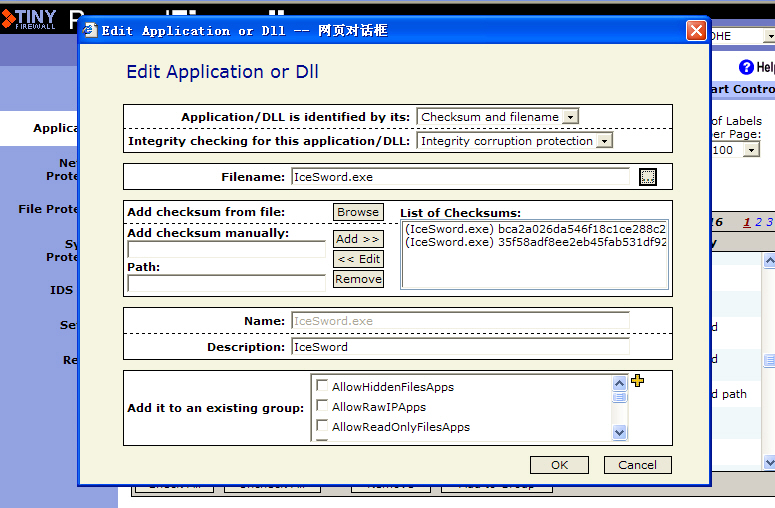The height and width of the screenshot is (508, 775).
Task: Open the labels per page 100 dropdown
Action: 751,150
